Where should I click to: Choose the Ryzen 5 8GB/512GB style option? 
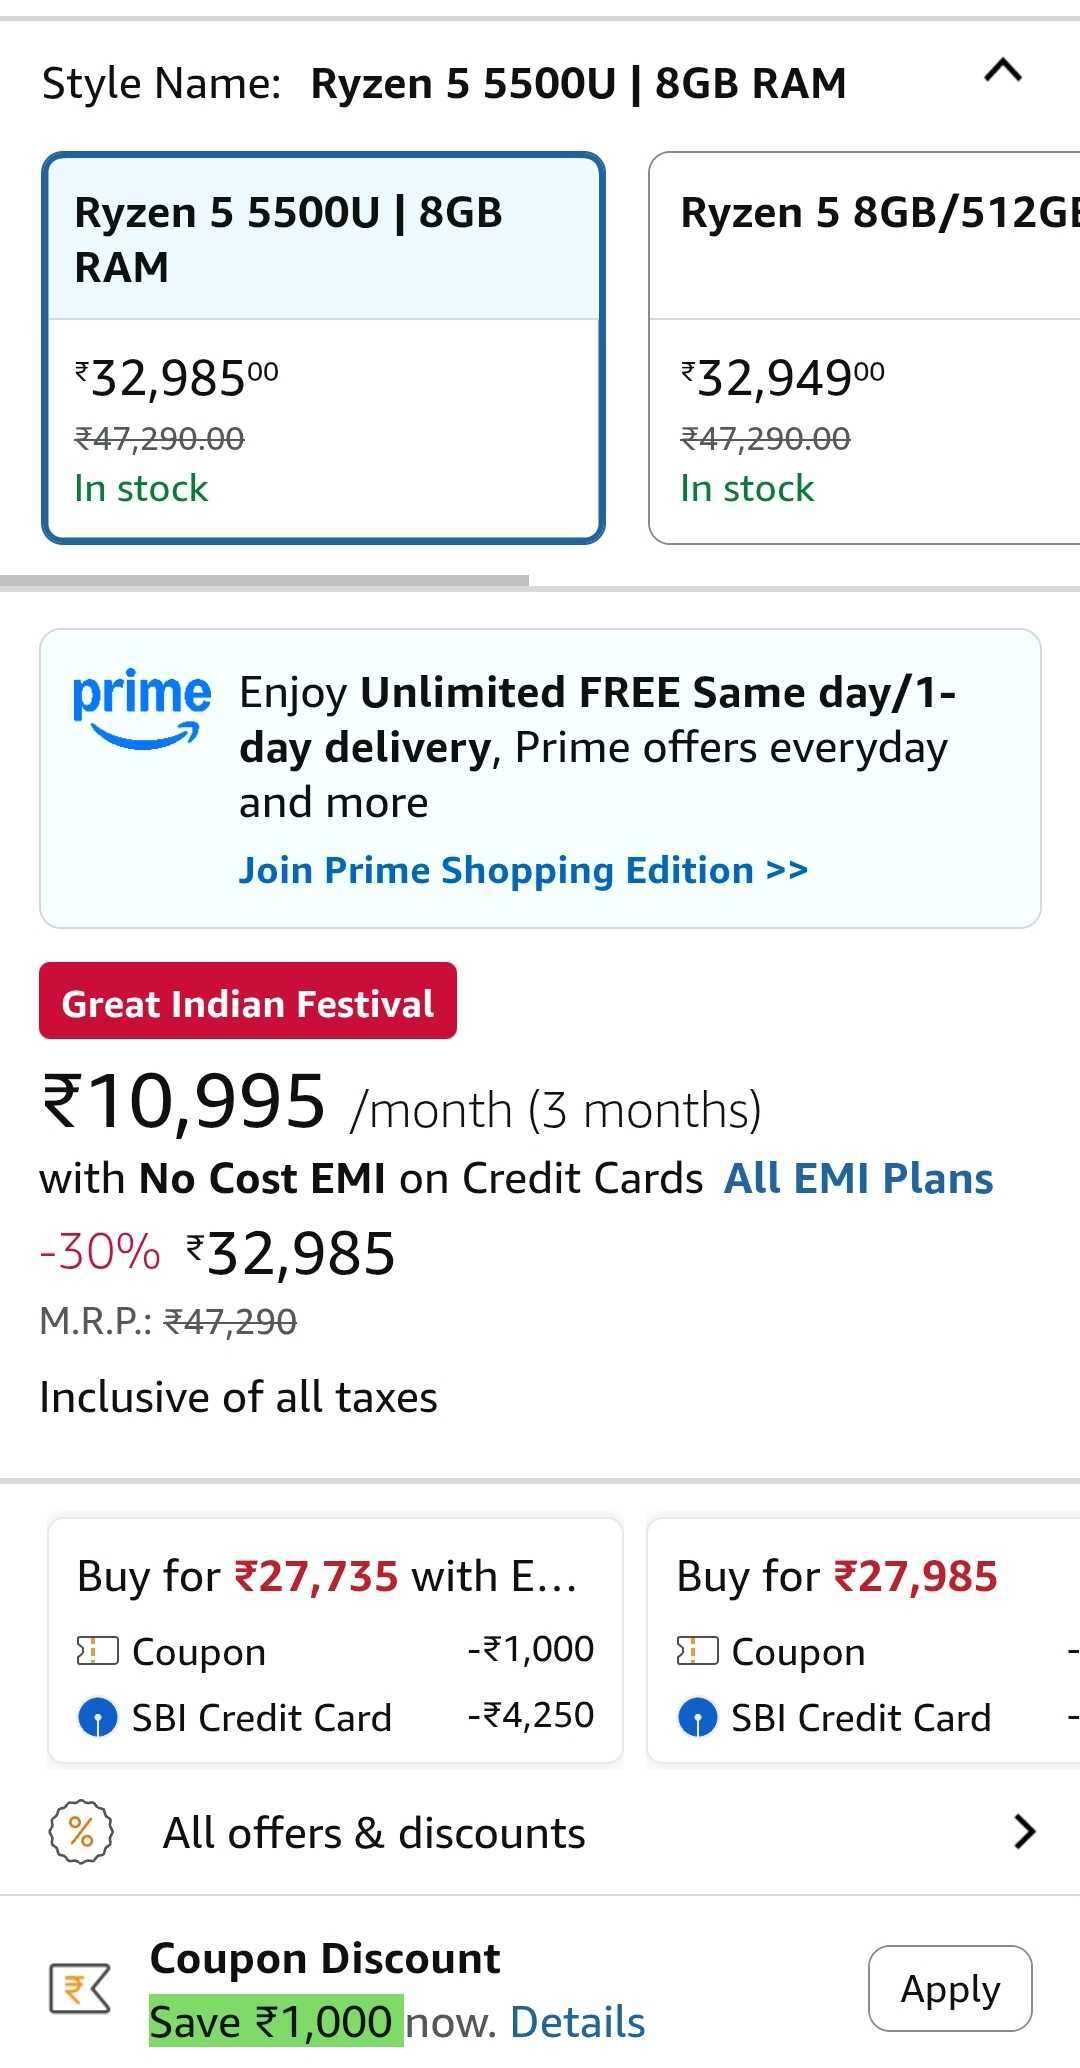(864, 348)
